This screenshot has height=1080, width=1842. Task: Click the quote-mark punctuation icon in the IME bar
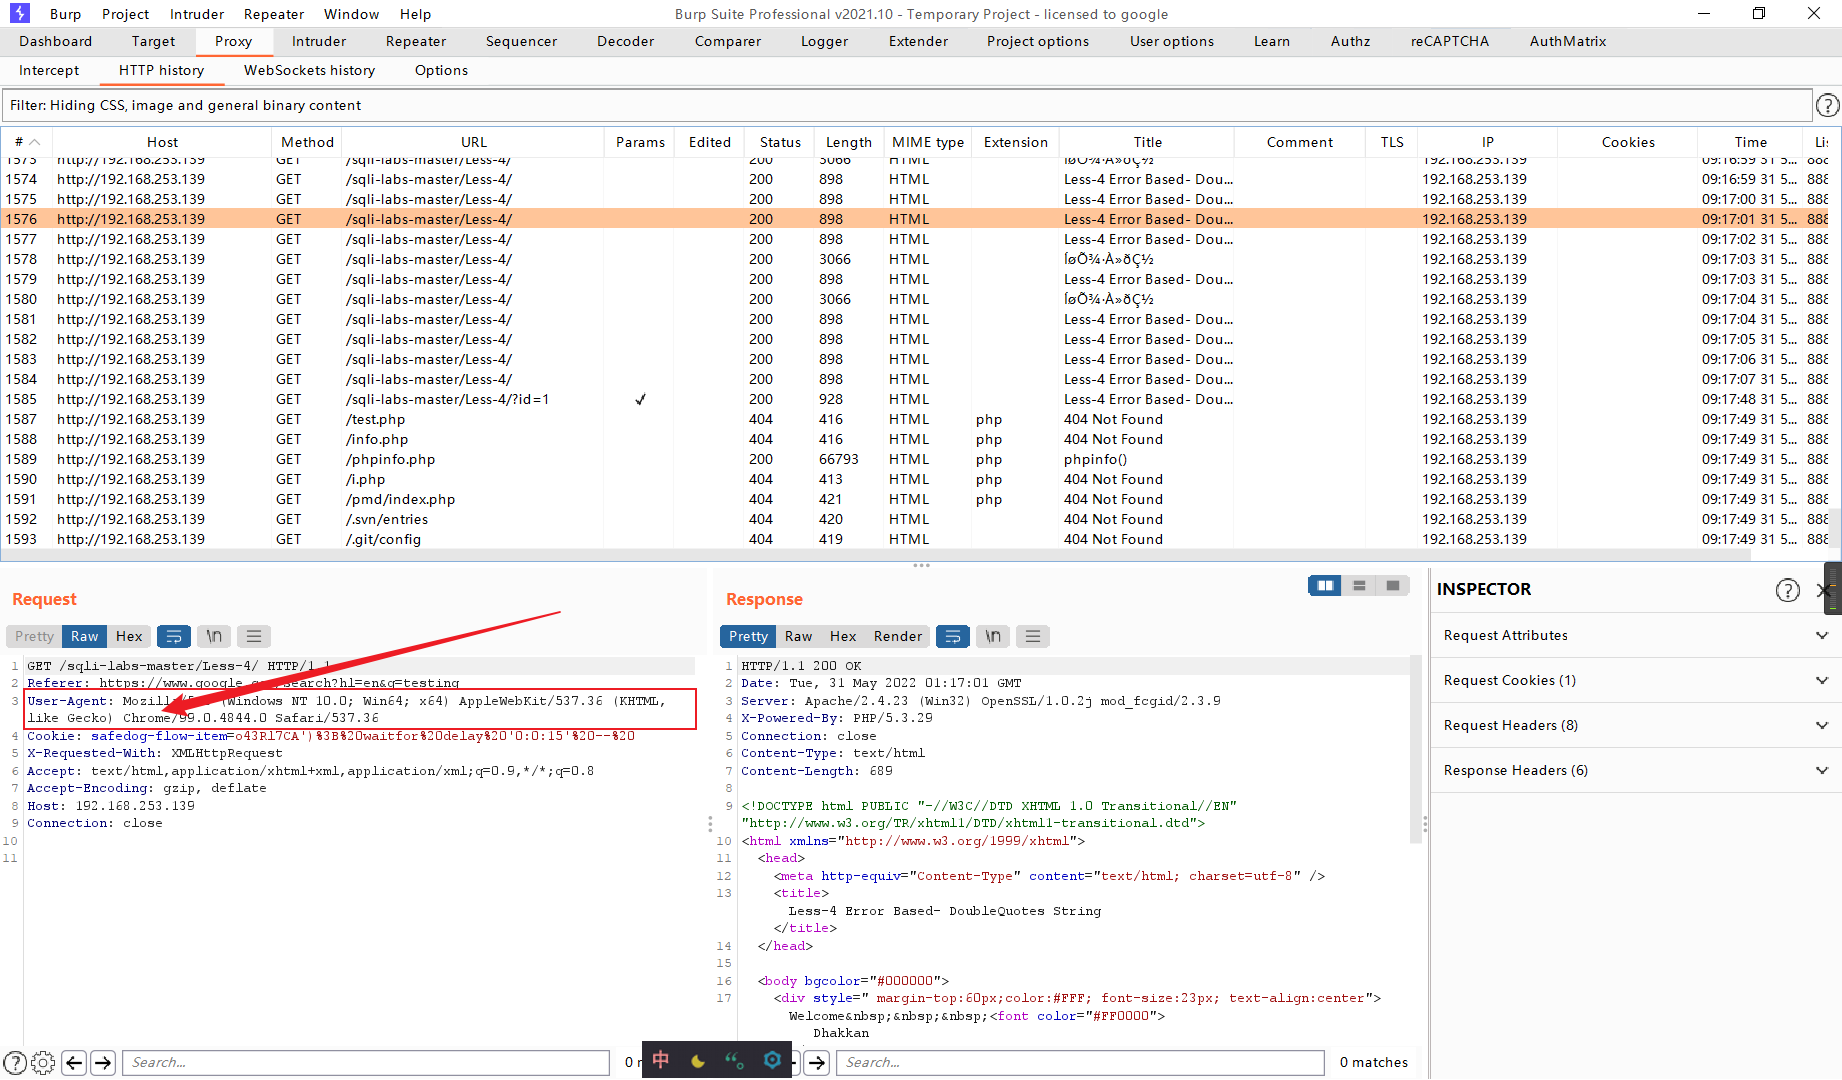735,1060
